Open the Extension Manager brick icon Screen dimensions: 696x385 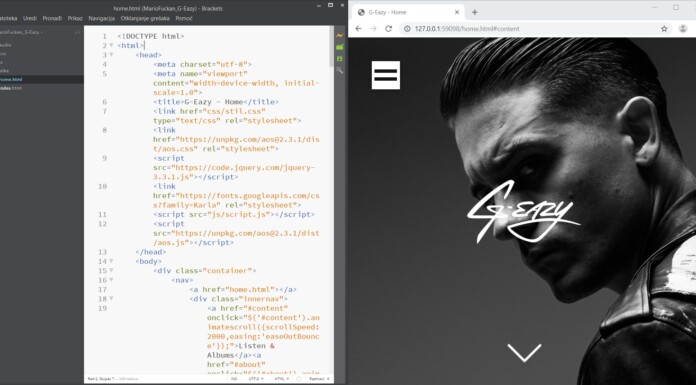click(340, 47)
